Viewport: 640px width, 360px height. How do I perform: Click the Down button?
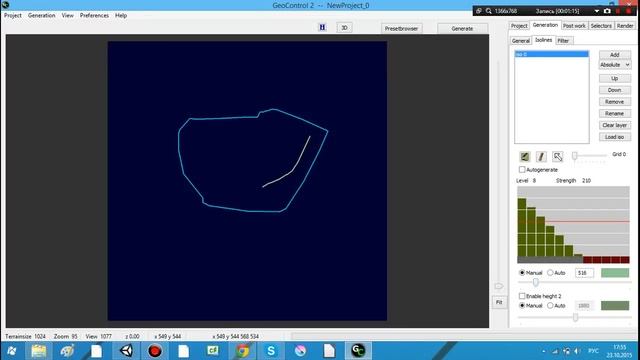click(x=615, y=90)
